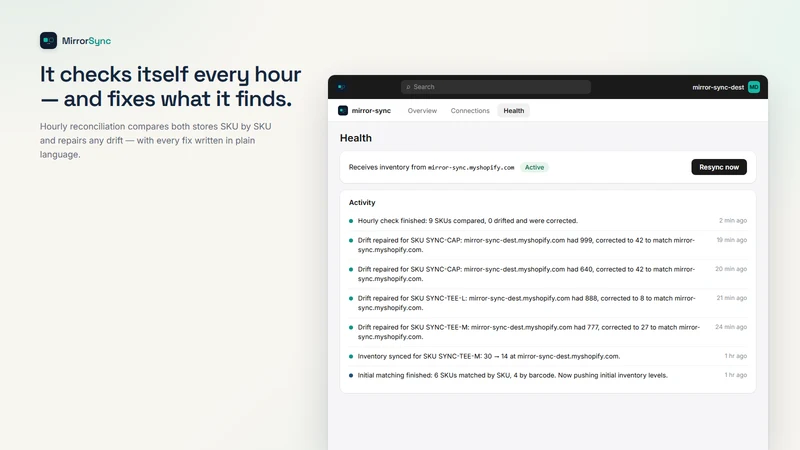The height and width of the screenshot is (450, 800).
Task: Click the Active status badge
Action: 534,167
